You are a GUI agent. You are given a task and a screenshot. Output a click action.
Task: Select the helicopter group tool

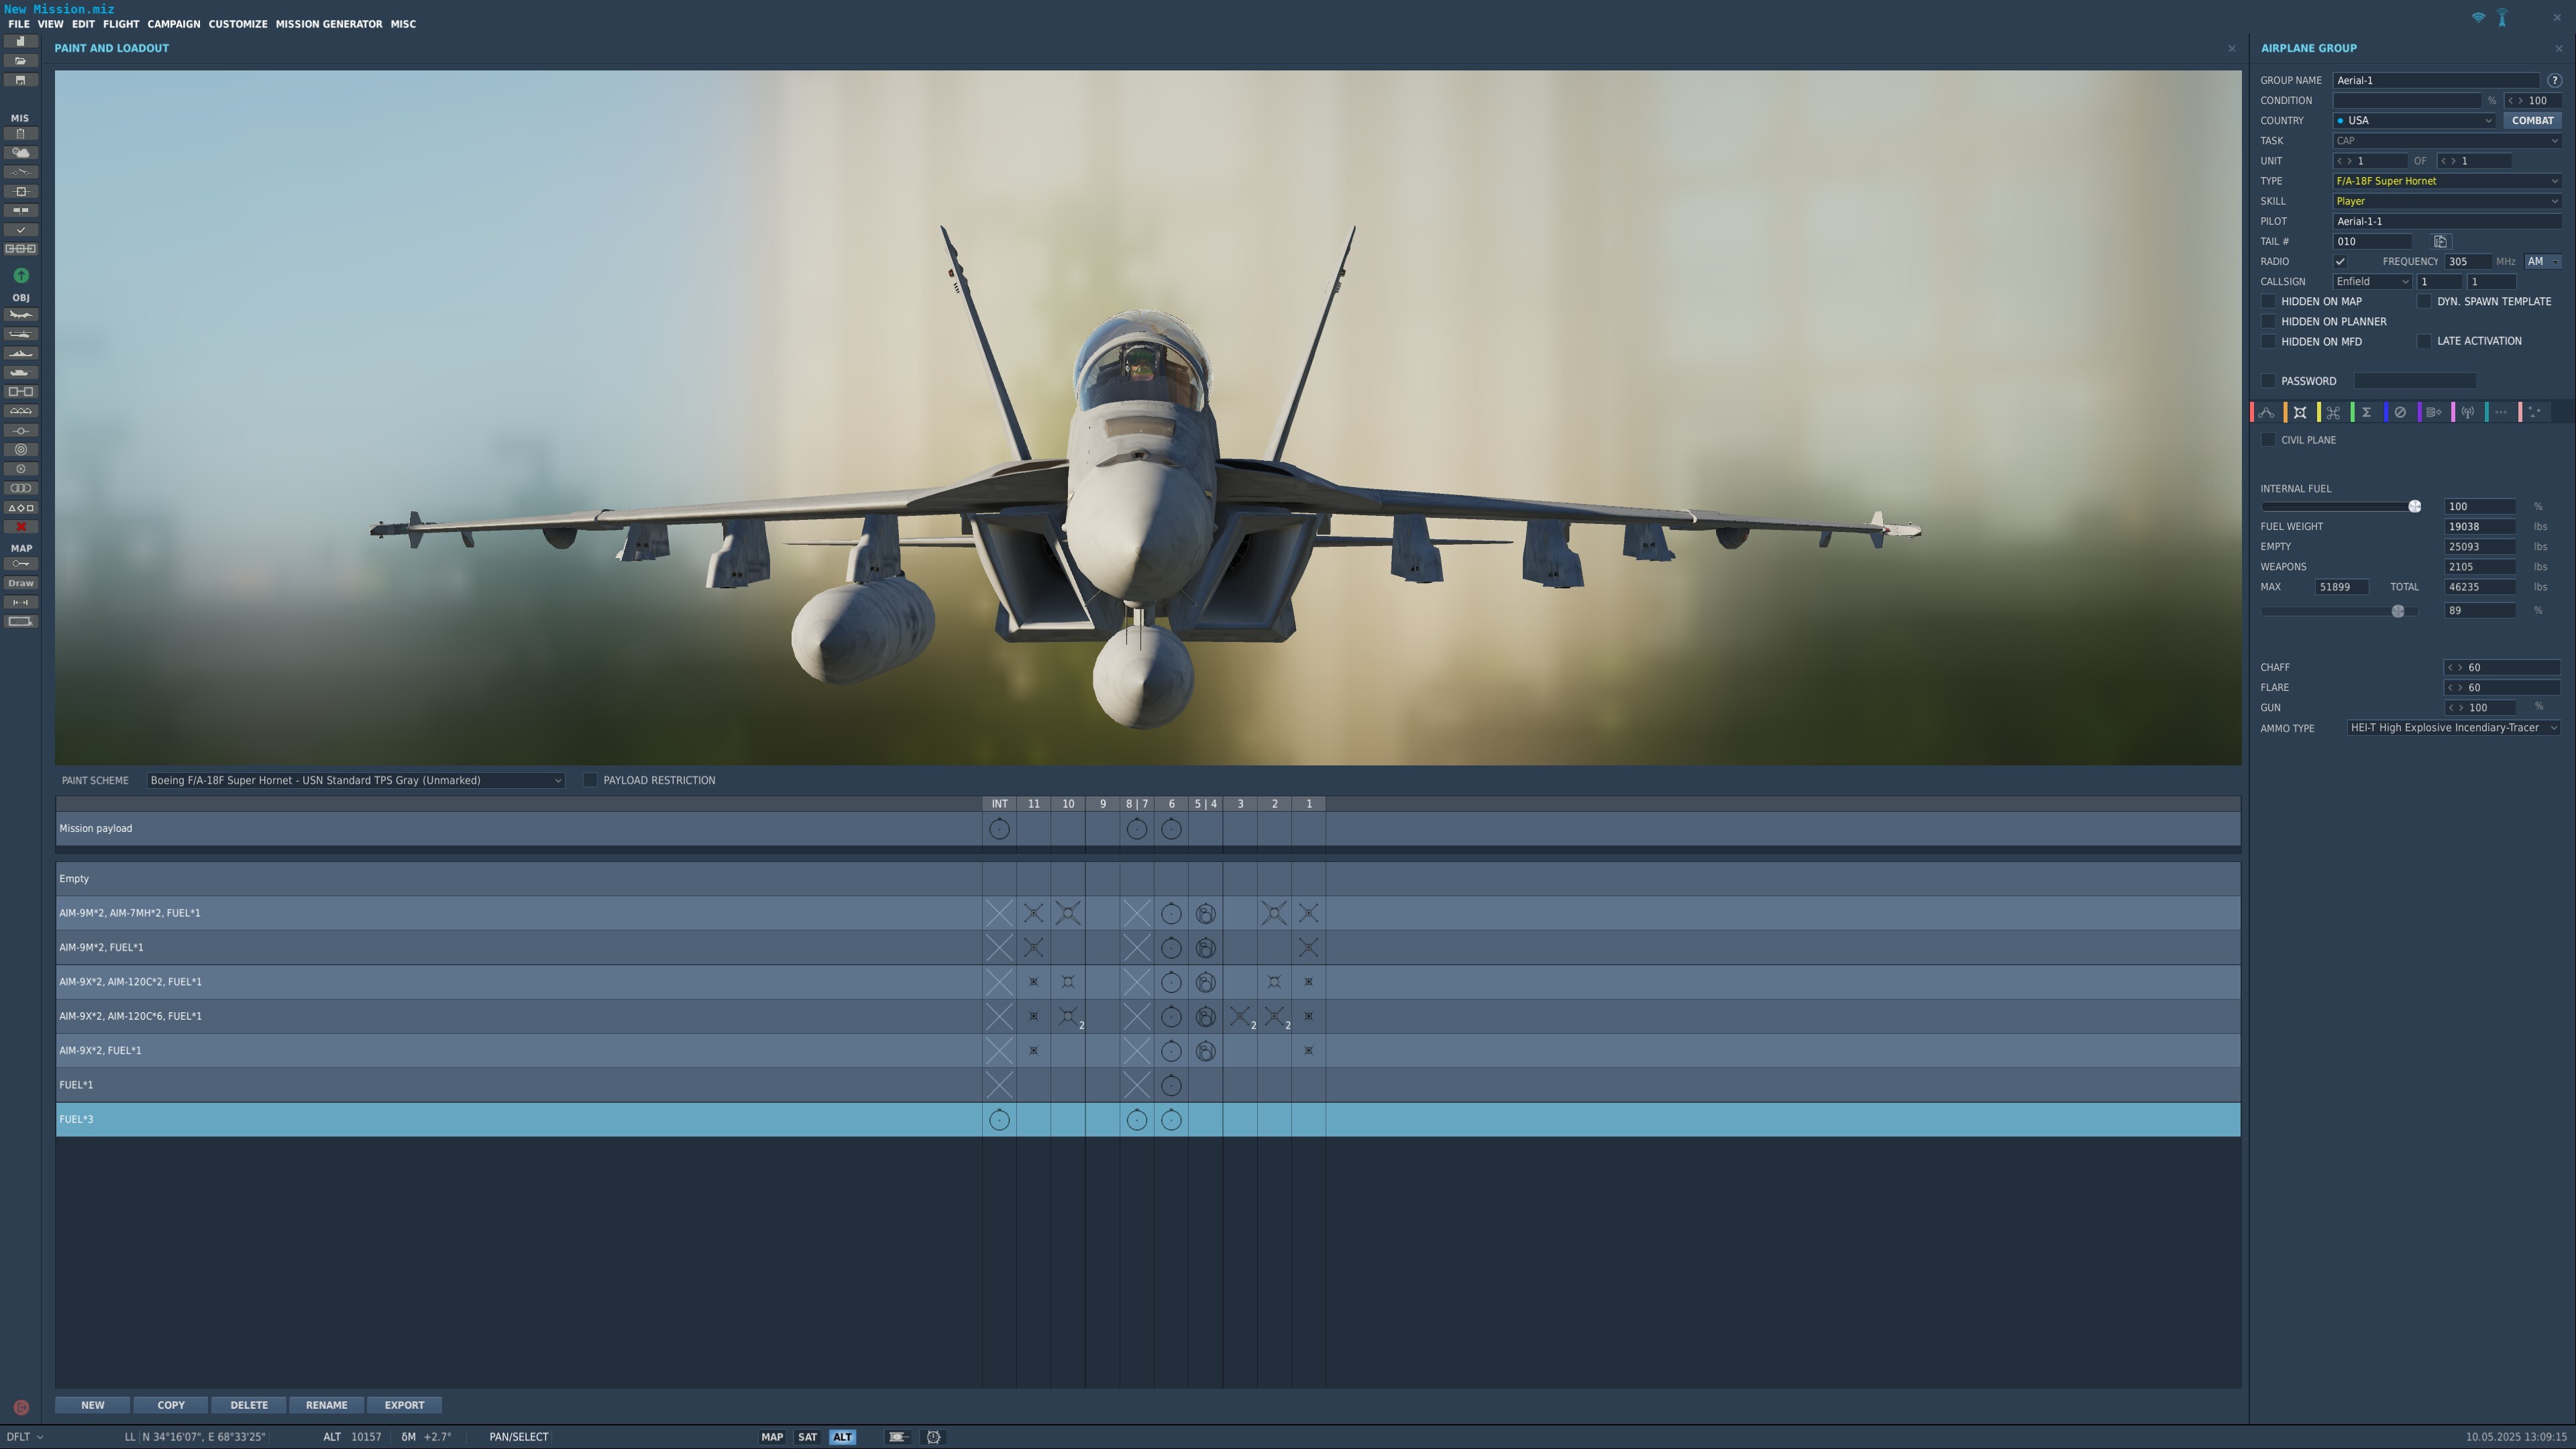20,334
